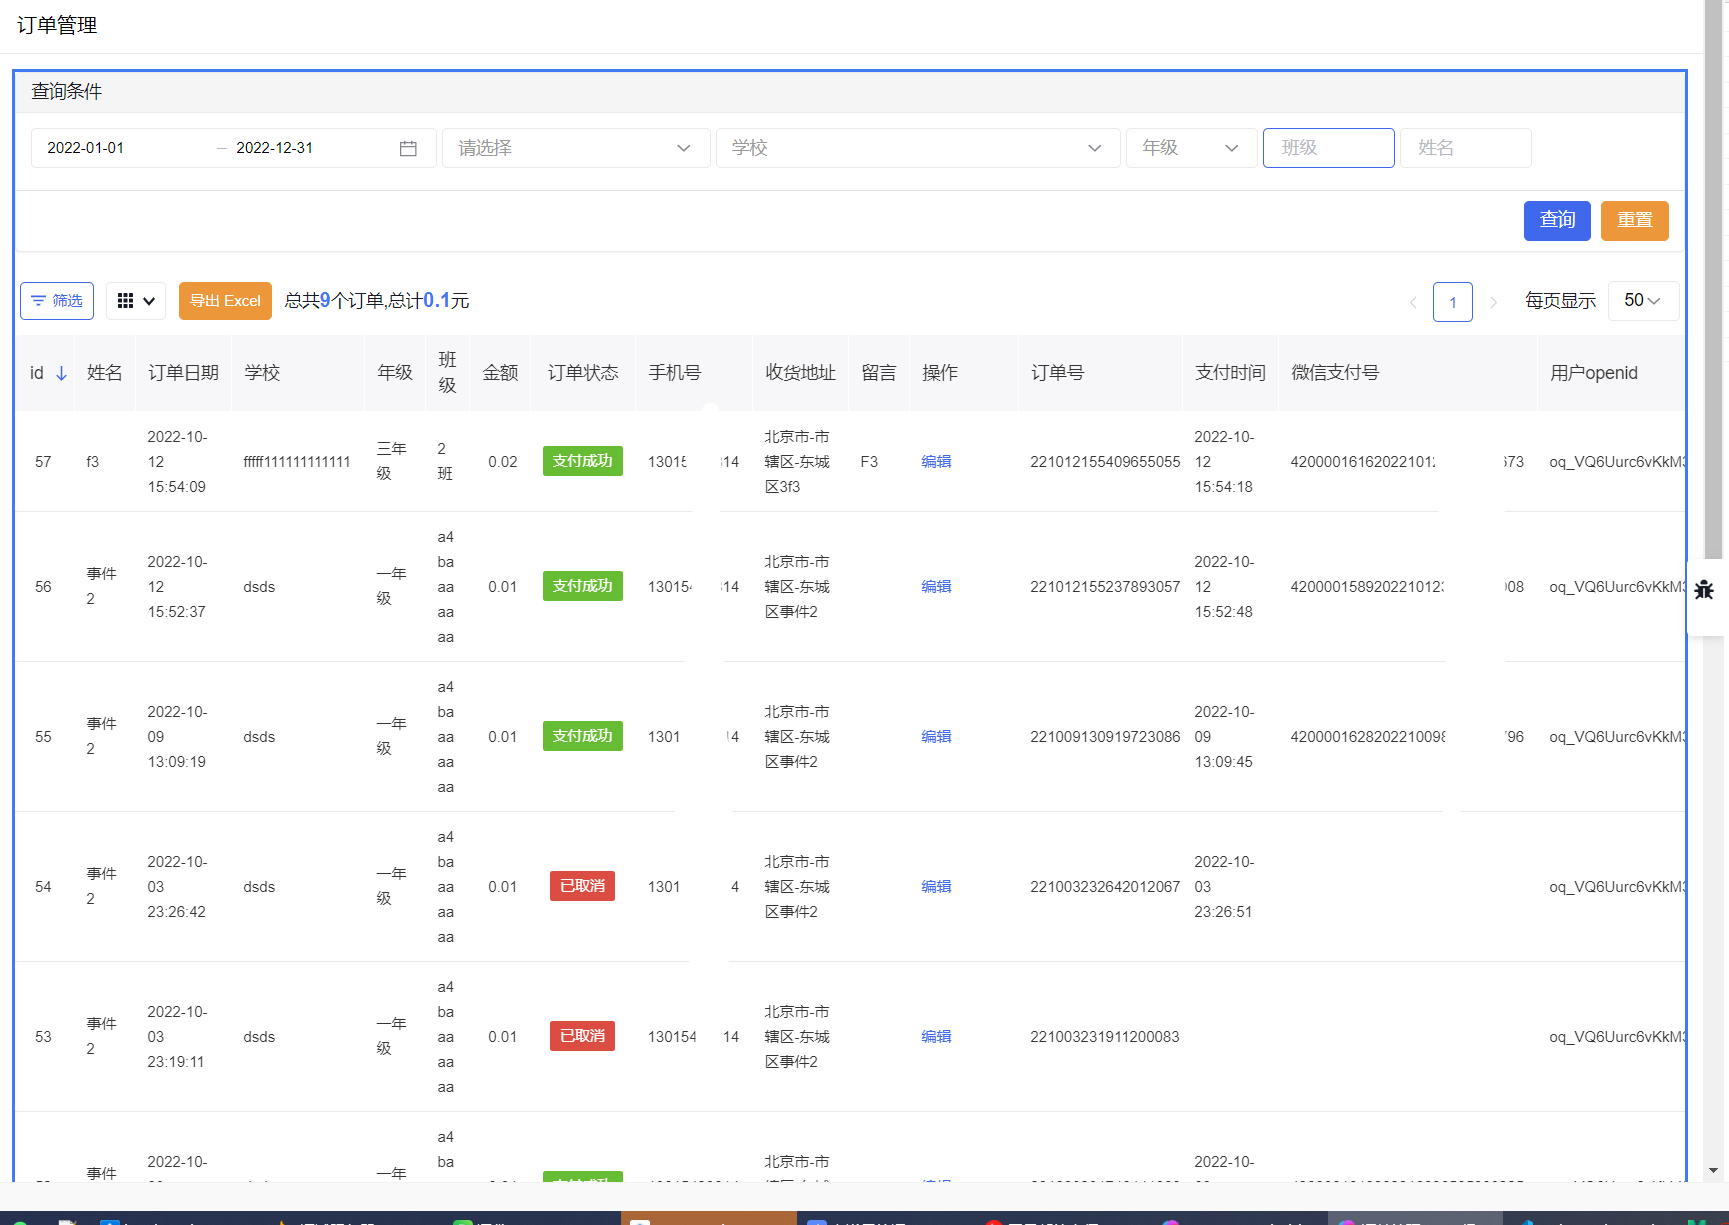Expand the 学校 dropdown

coord(918,148)
